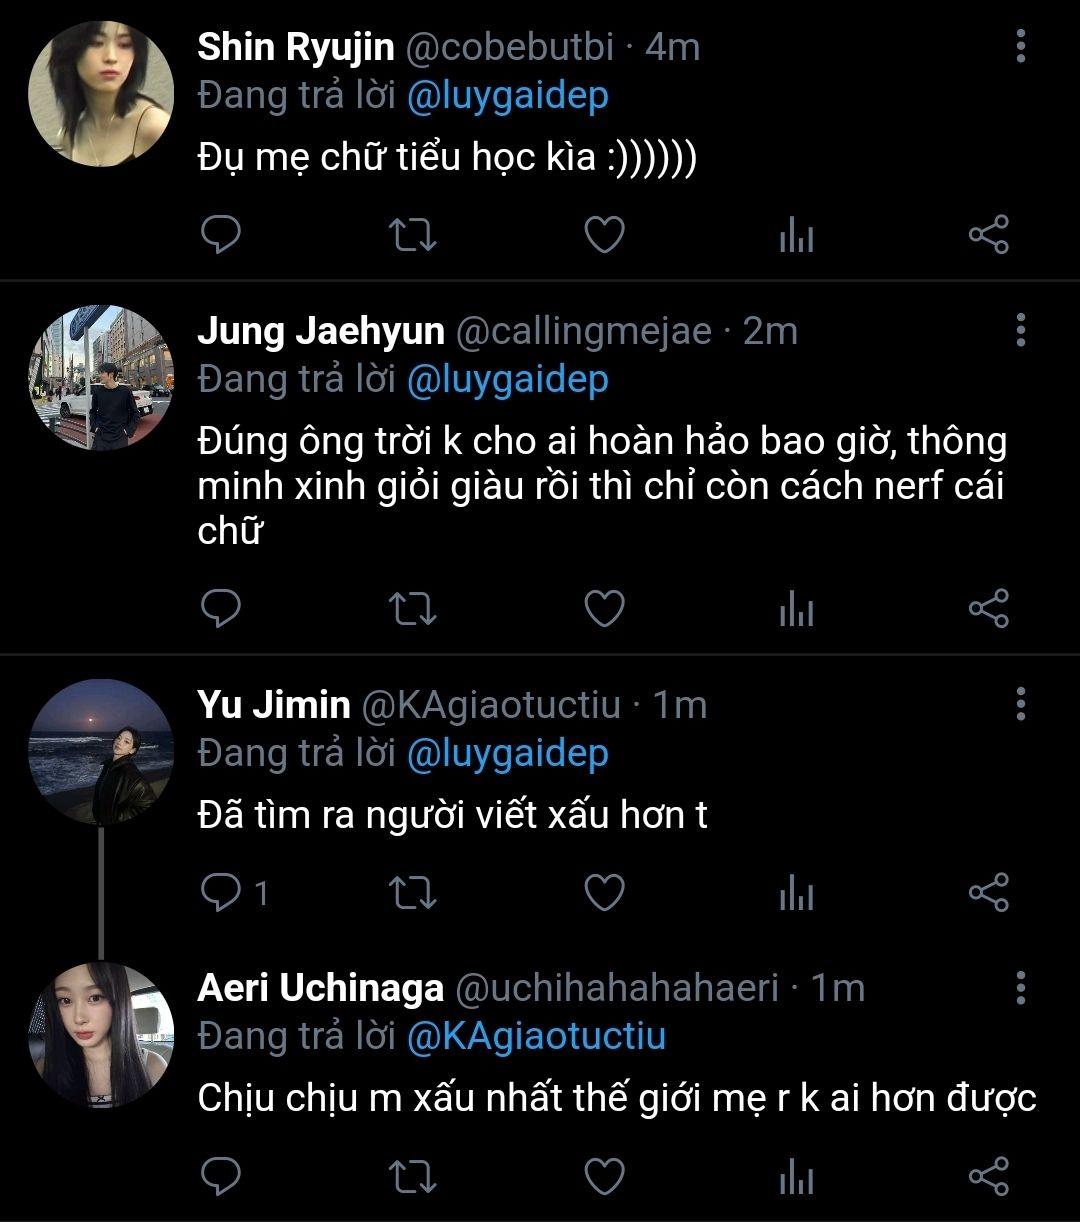Open more menu on Jung Jaehyun's tweet
The width and height of the screenshot is (1080, 1222).
(1020, 330)
